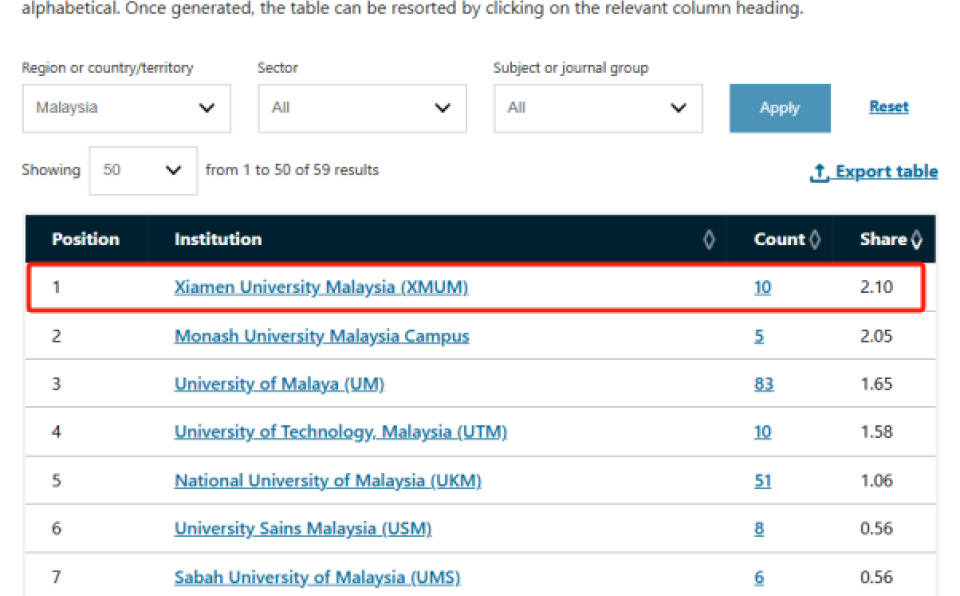Click count 51 for National University of Malaysia
The height and width of the screenshot is (596, 960).
pos(762,480)
